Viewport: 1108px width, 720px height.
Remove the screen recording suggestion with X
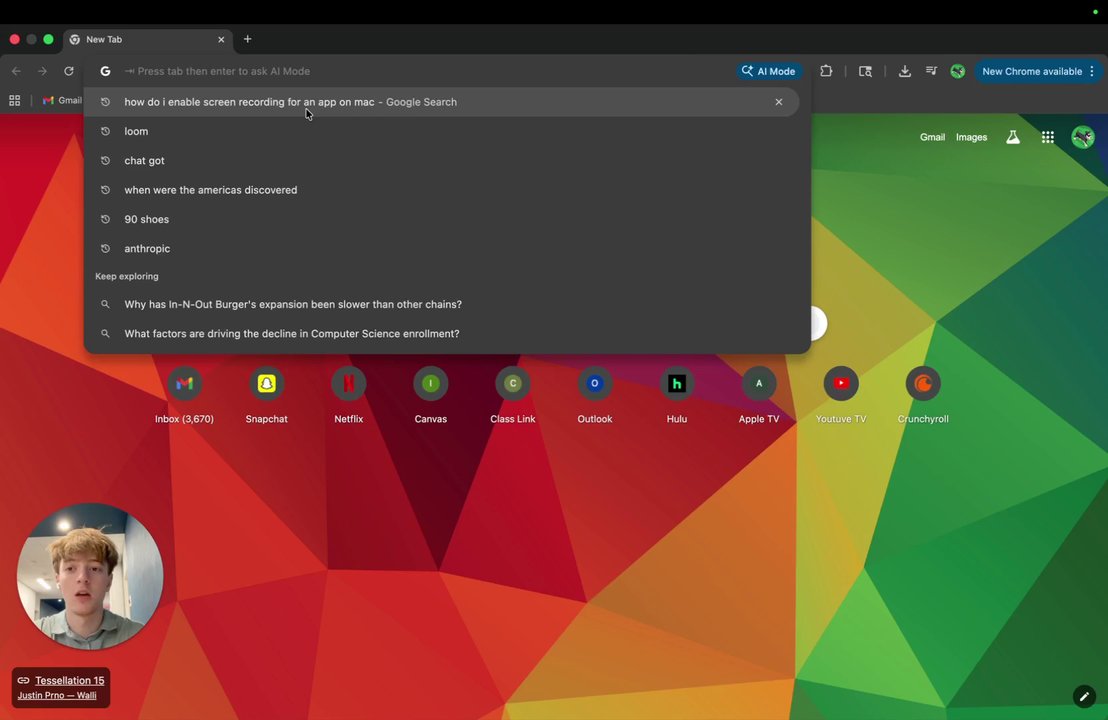[779, 102]
